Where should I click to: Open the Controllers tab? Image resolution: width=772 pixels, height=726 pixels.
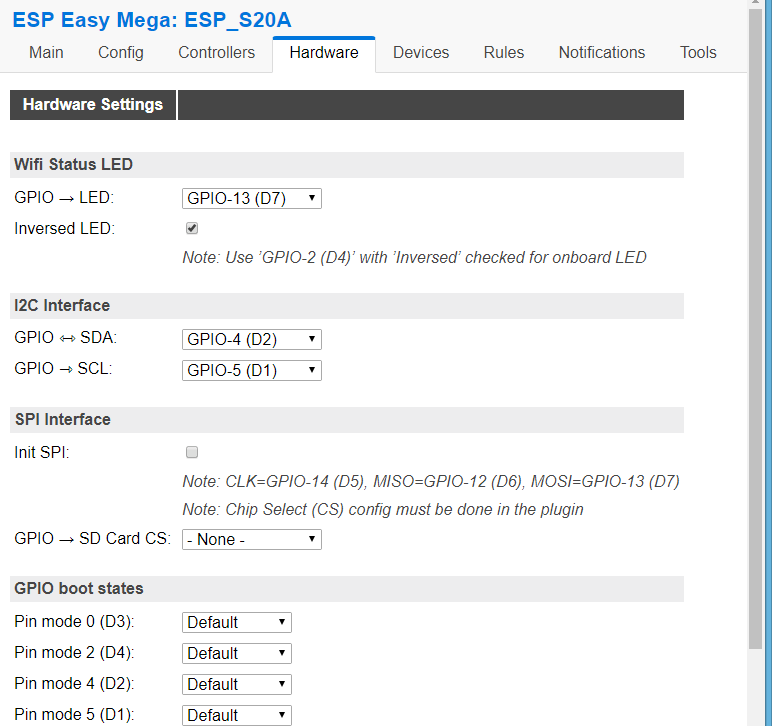point(216,52)
